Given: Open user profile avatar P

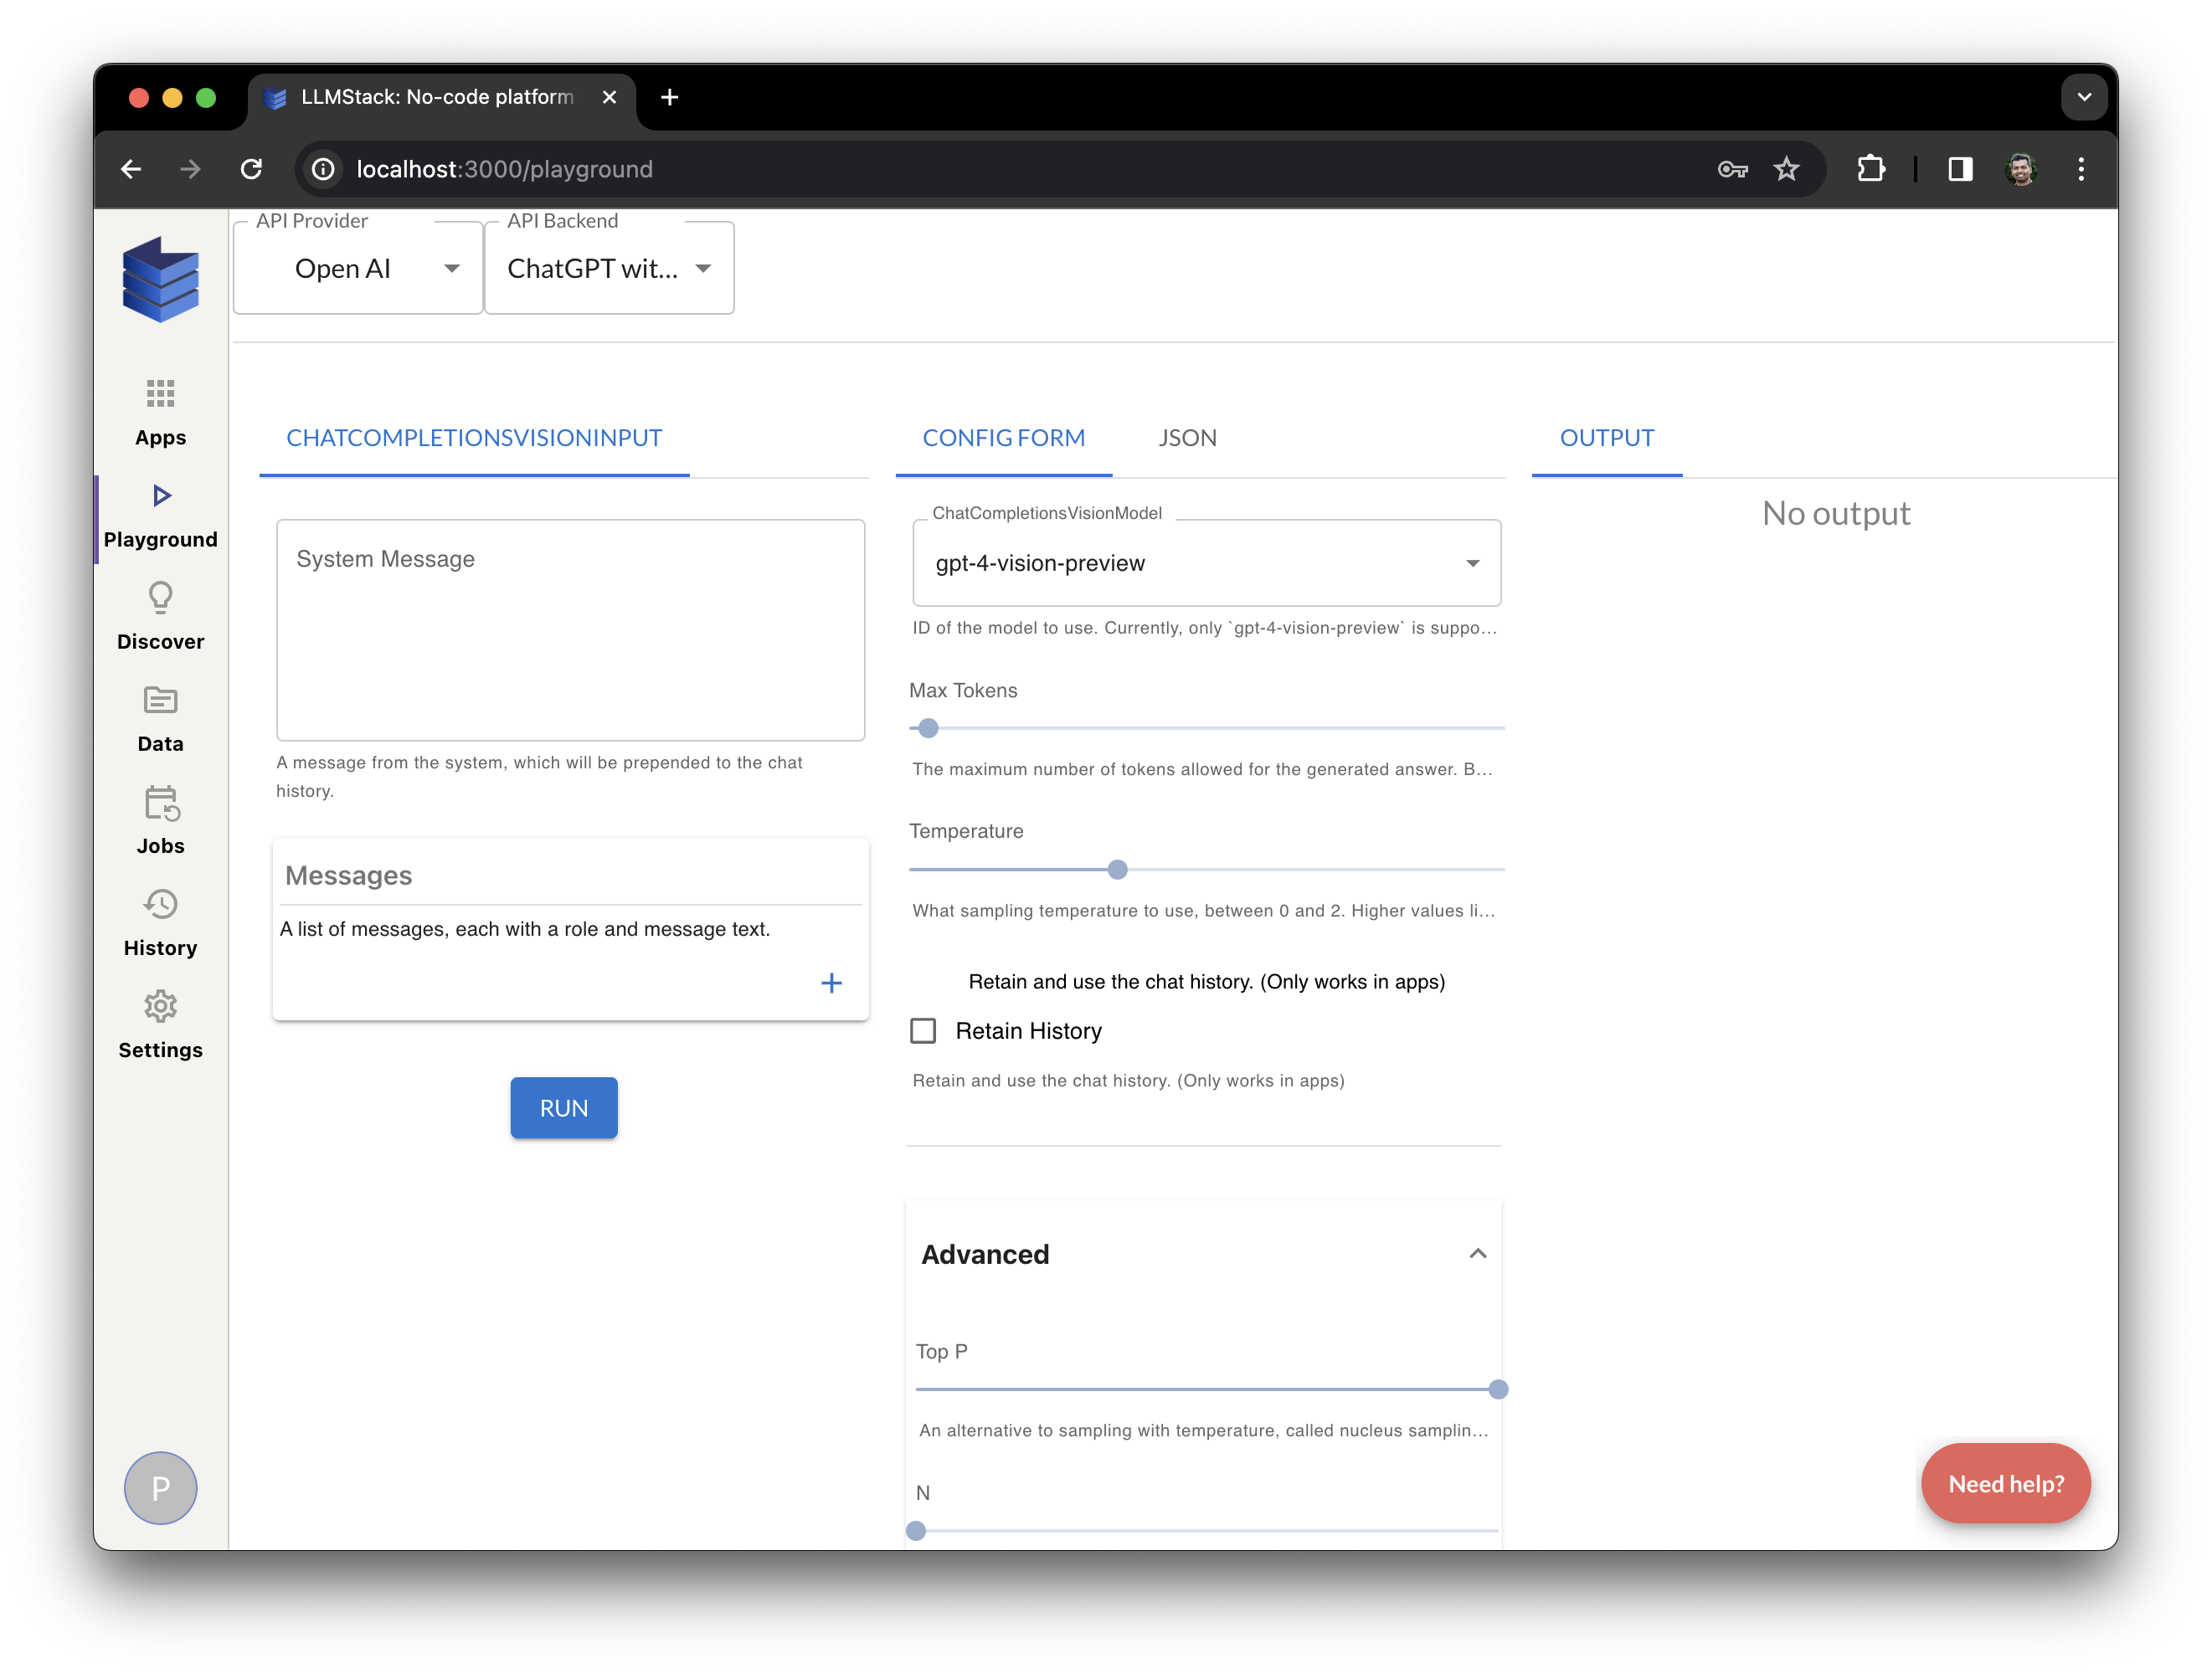Looking at the screenshot, I should tap(160, 1488).
